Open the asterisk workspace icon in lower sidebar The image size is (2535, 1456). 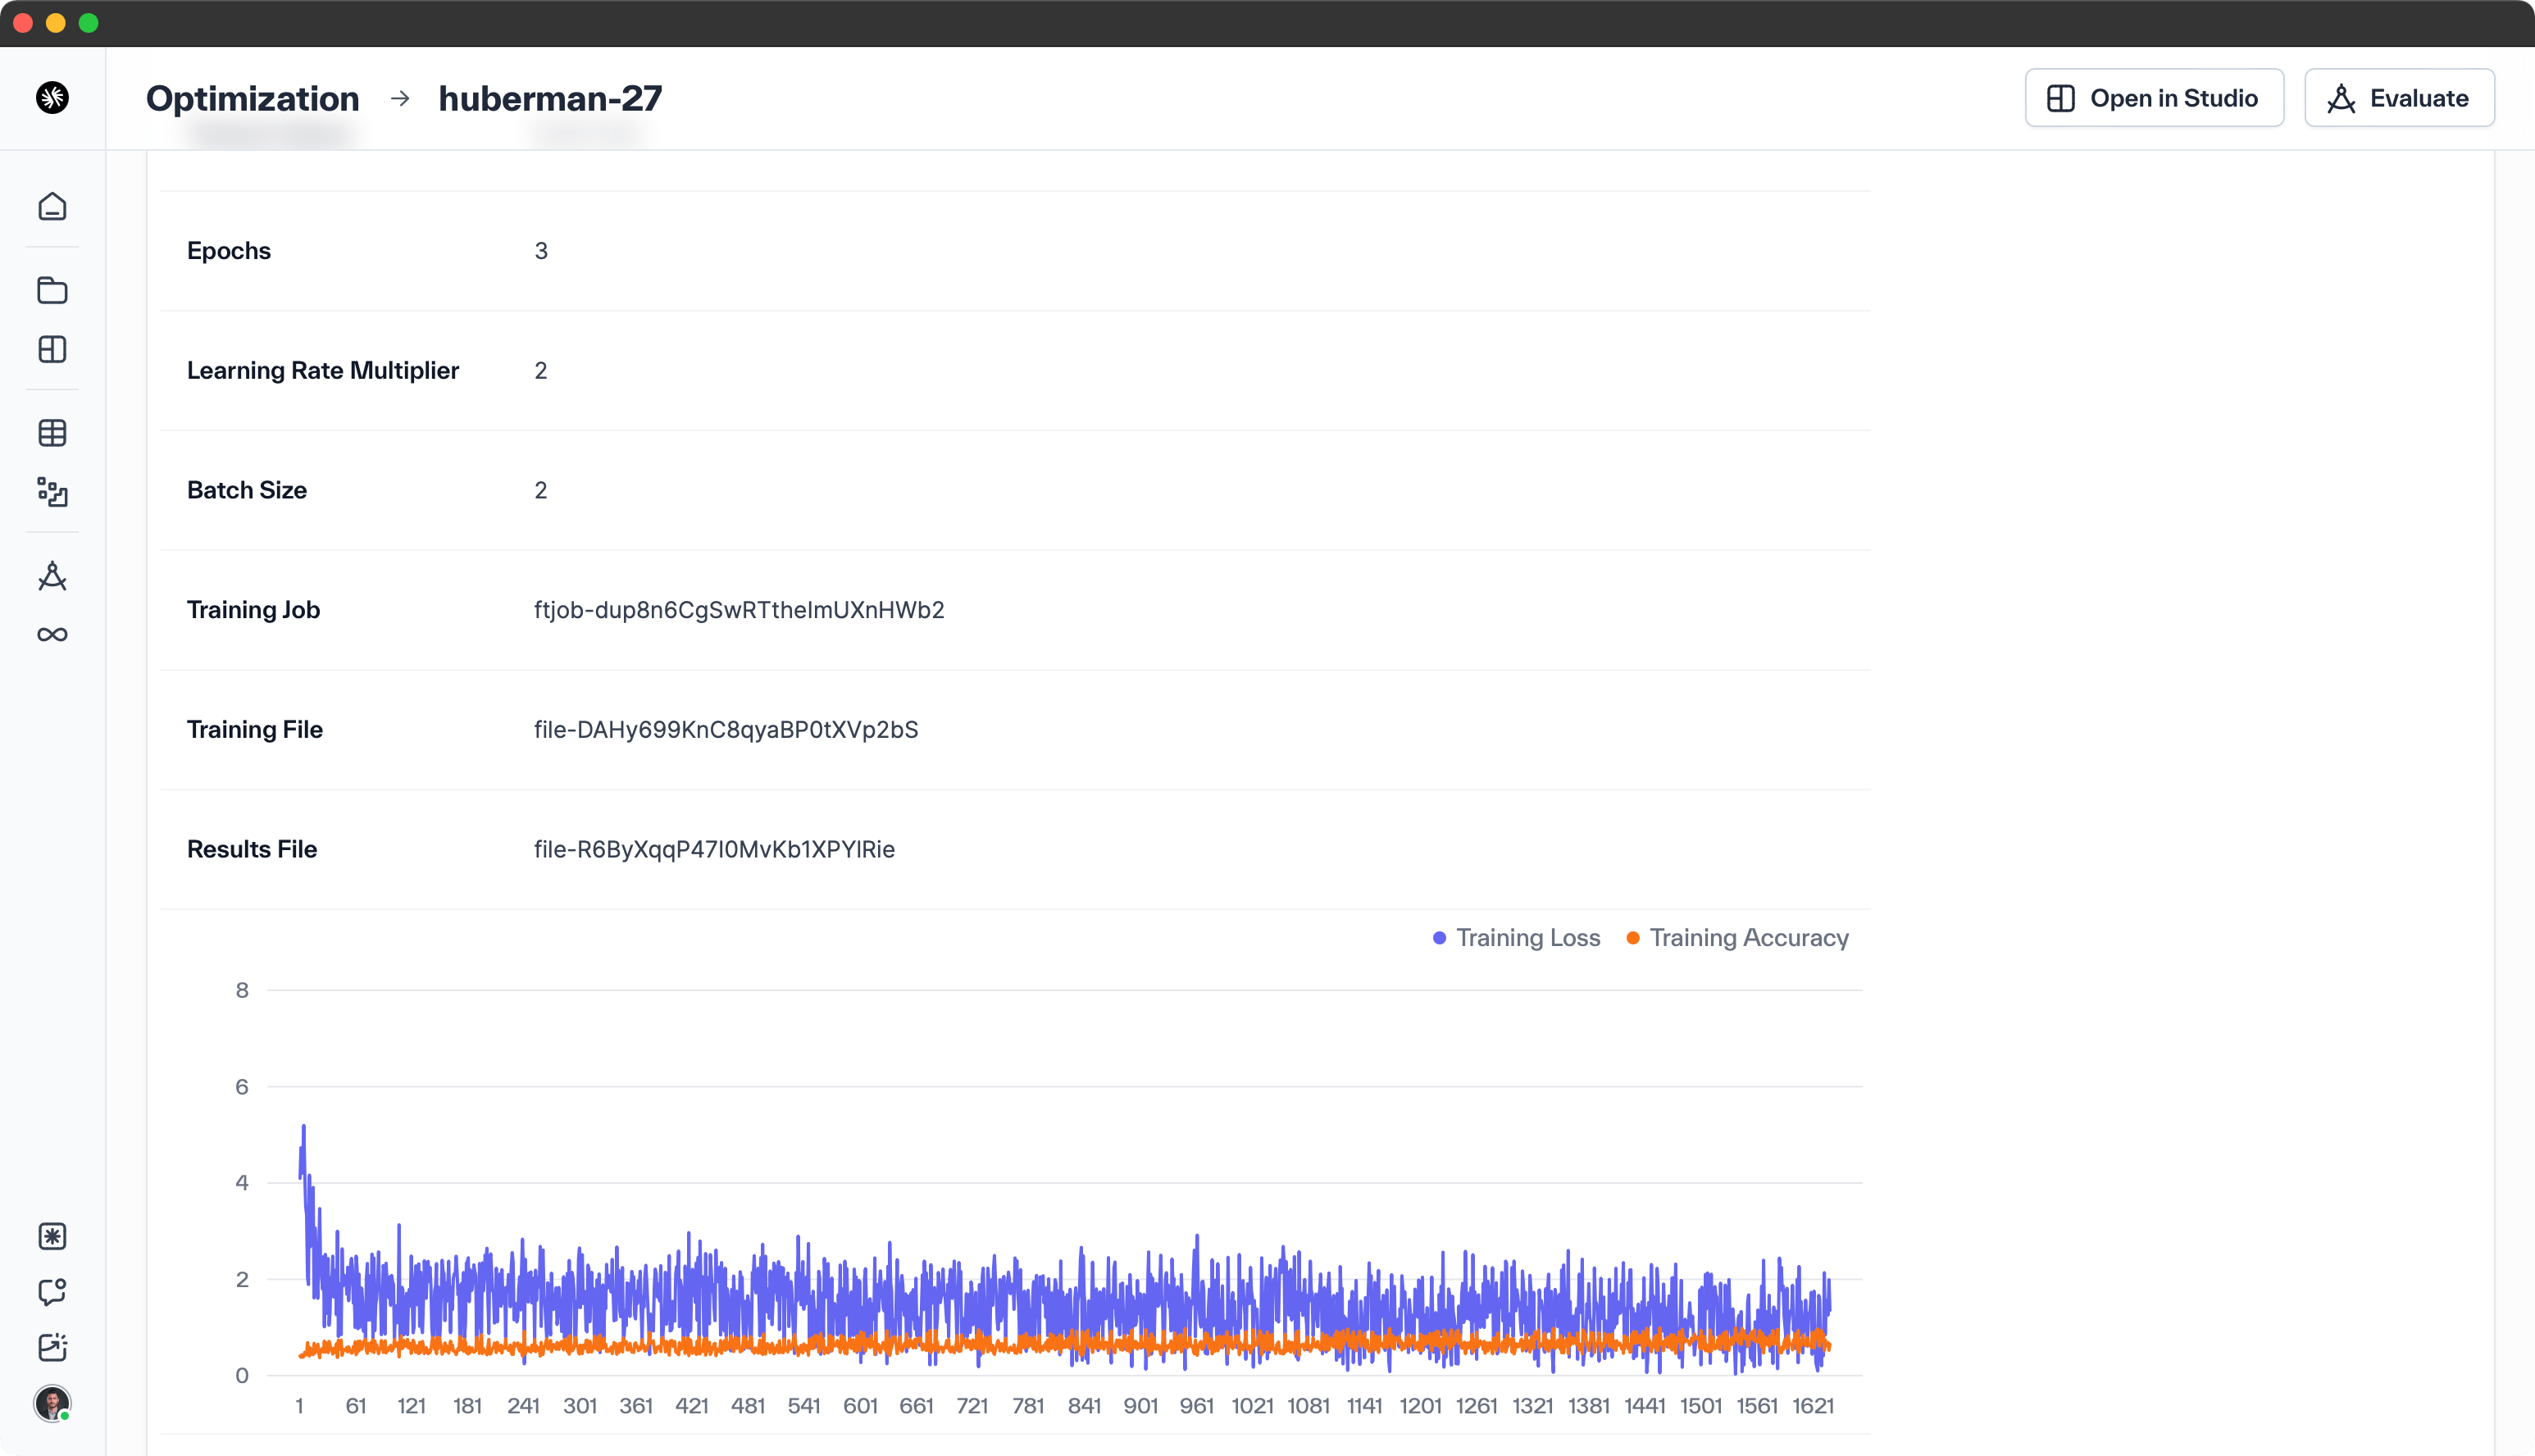52,1237
